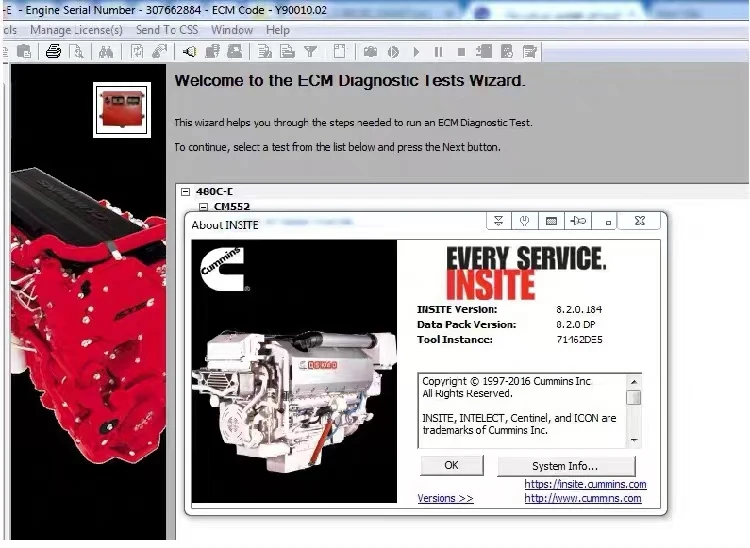
Task: Collapse the CM552 tree node
Action: 204,207
